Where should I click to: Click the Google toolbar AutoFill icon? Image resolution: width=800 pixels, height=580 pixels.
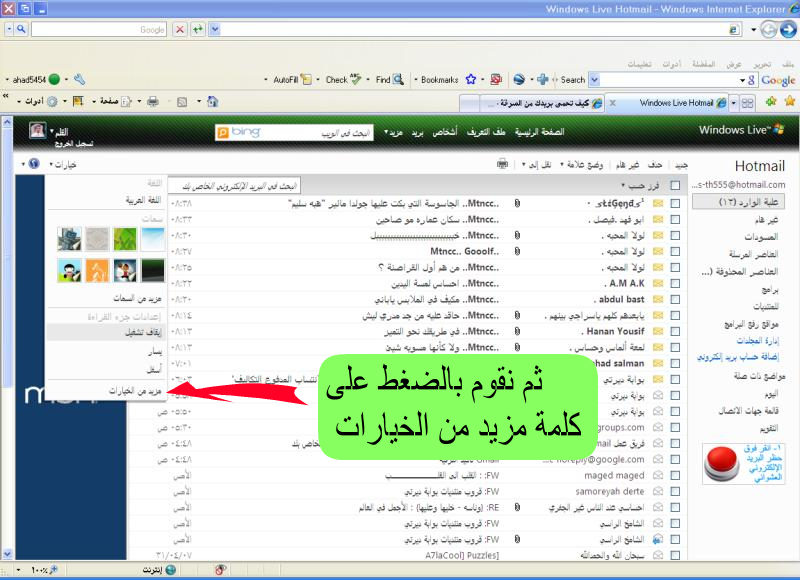click(x=306, y=79)
